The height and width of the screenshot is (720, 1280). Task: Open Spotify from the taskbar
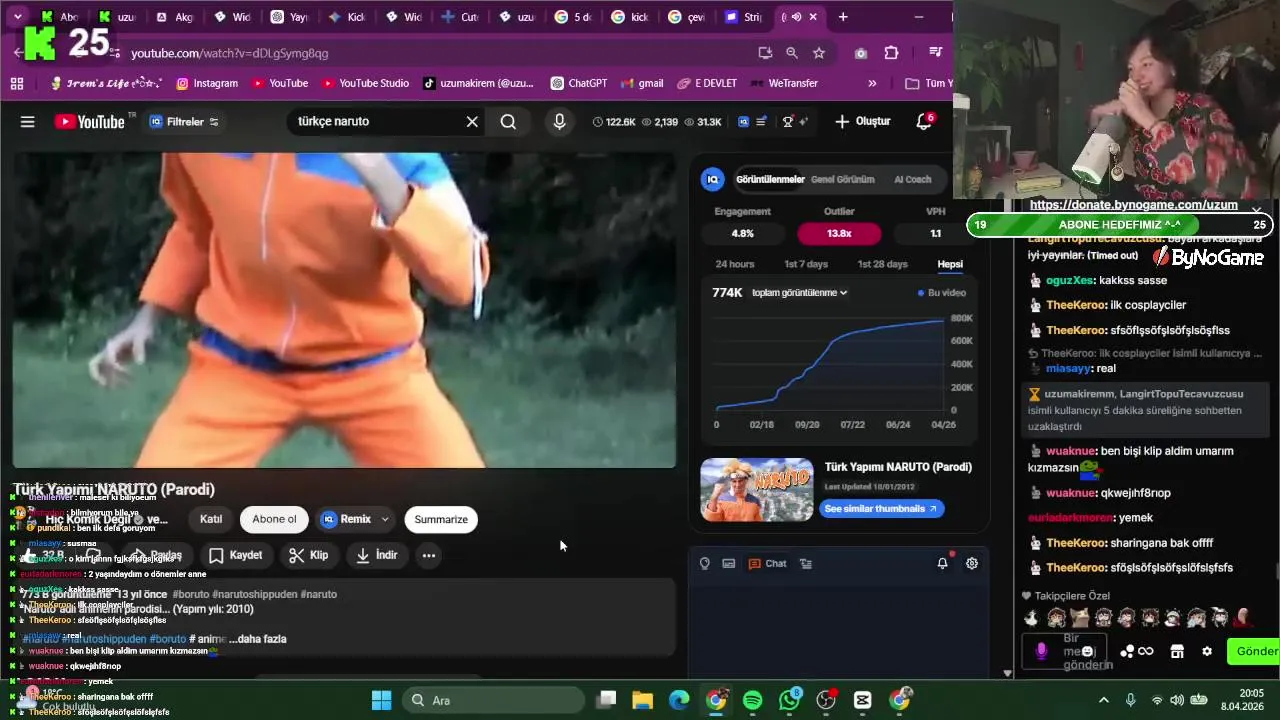pos(753,700)
